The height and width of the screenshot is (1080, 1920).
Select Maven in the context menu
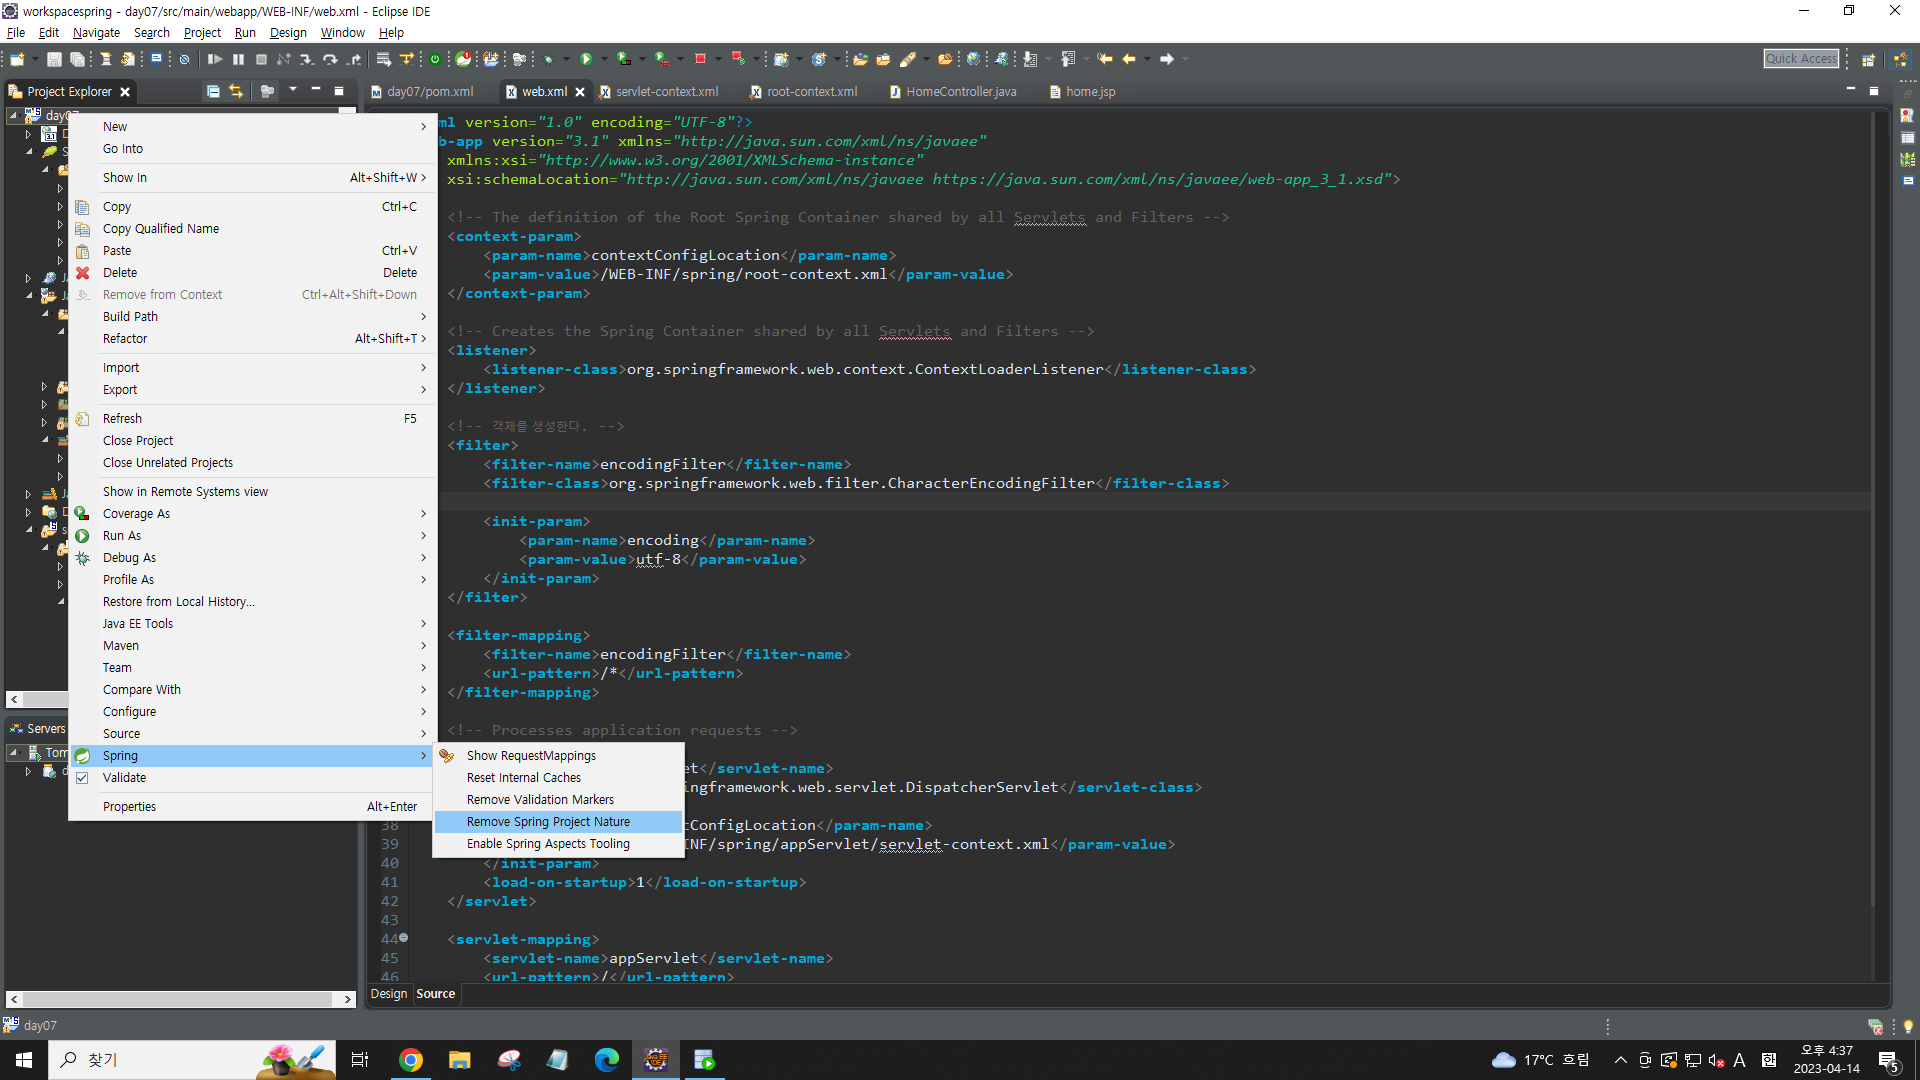252,646
